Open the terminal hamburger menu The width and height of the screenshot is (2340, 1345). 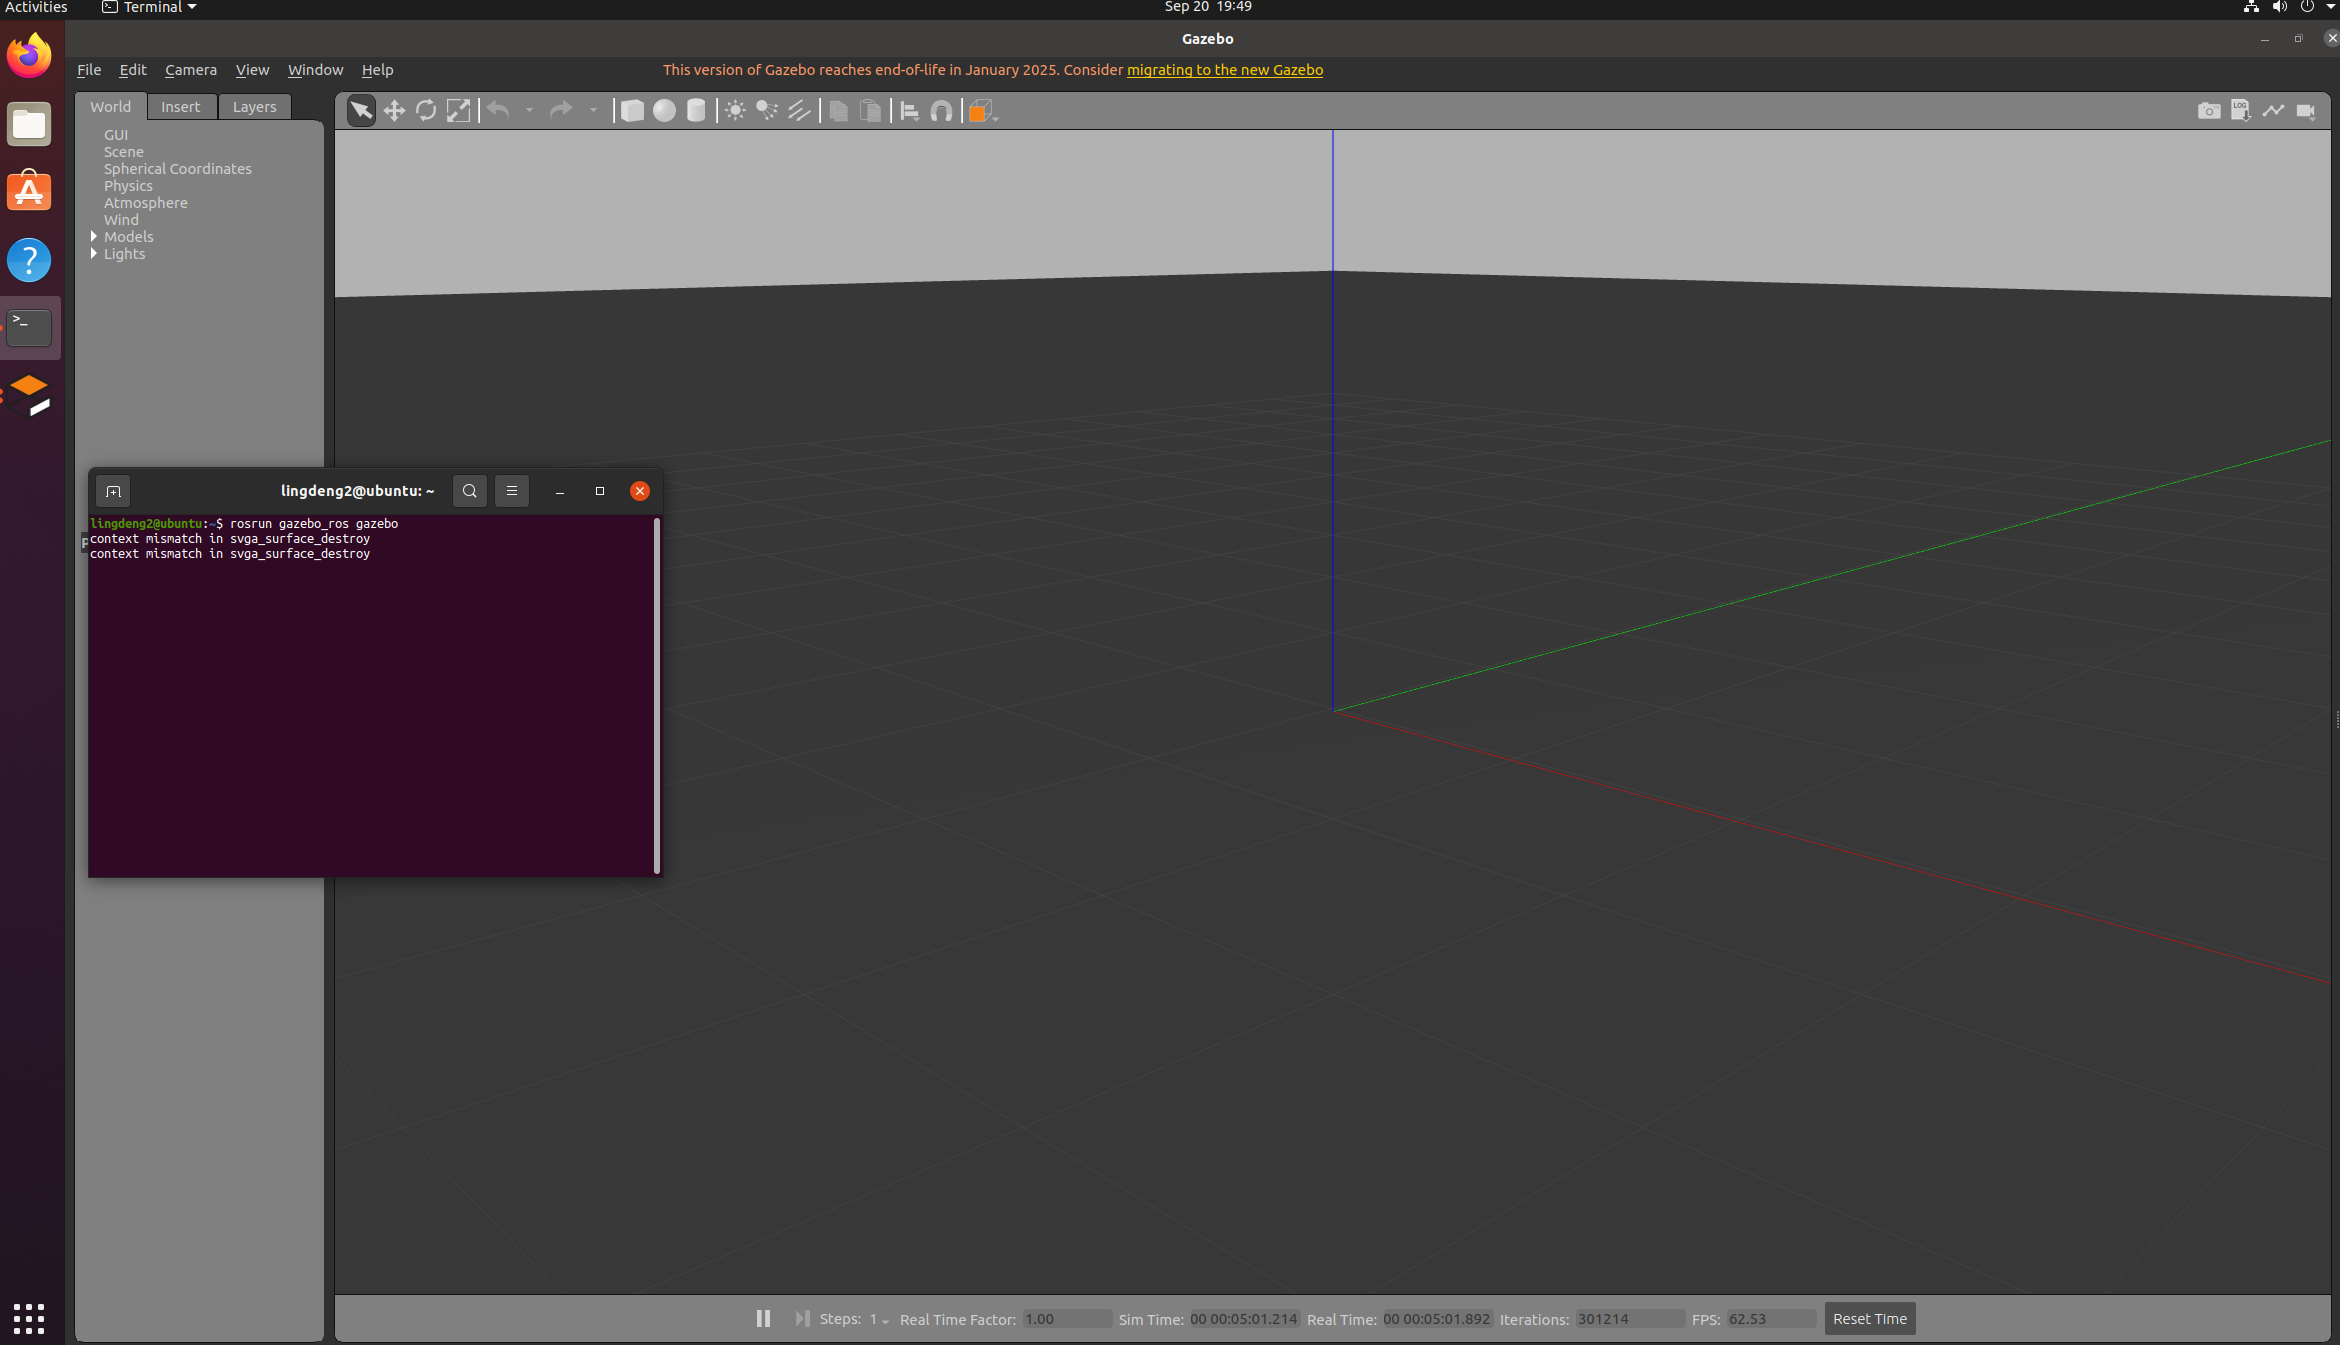tap(512, 491)
